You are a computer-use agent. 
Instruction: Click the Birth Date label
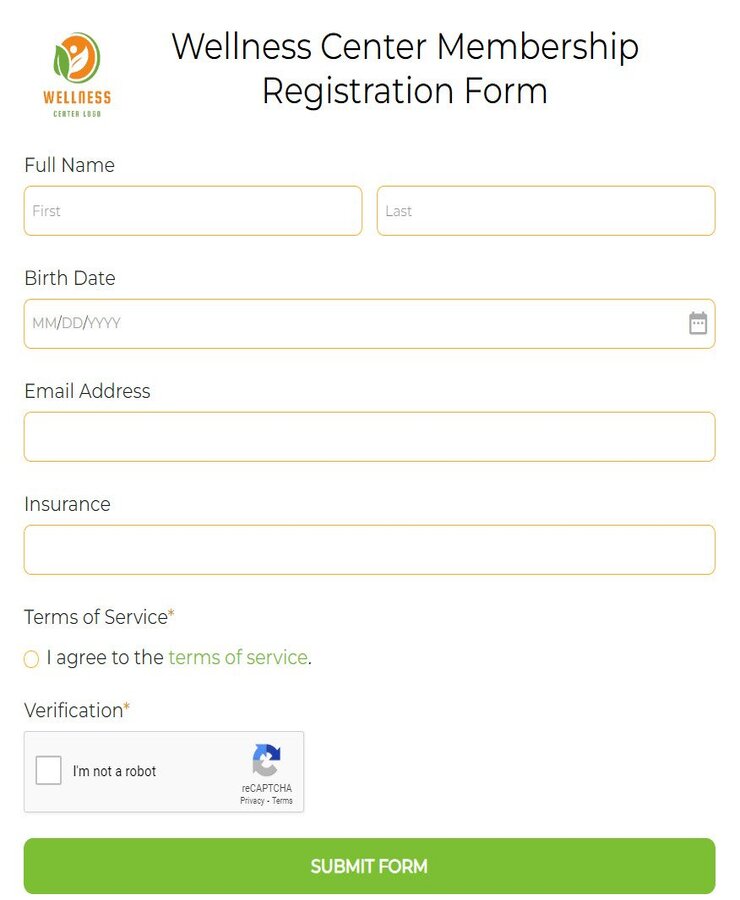(x=69, y=278)
